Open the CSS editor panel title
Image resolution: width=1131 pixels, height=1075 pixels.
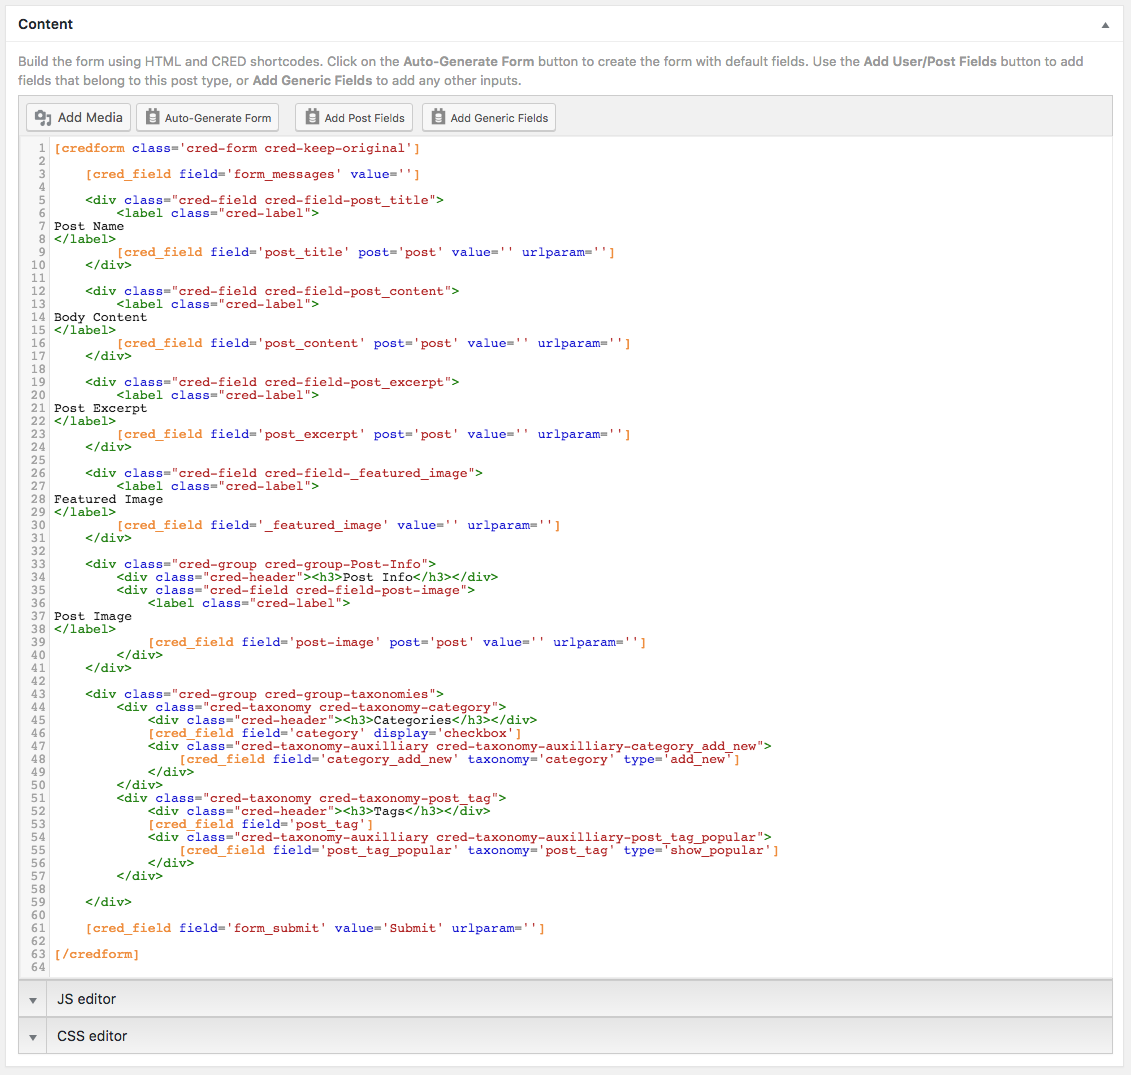click(x=92, y=1036)
